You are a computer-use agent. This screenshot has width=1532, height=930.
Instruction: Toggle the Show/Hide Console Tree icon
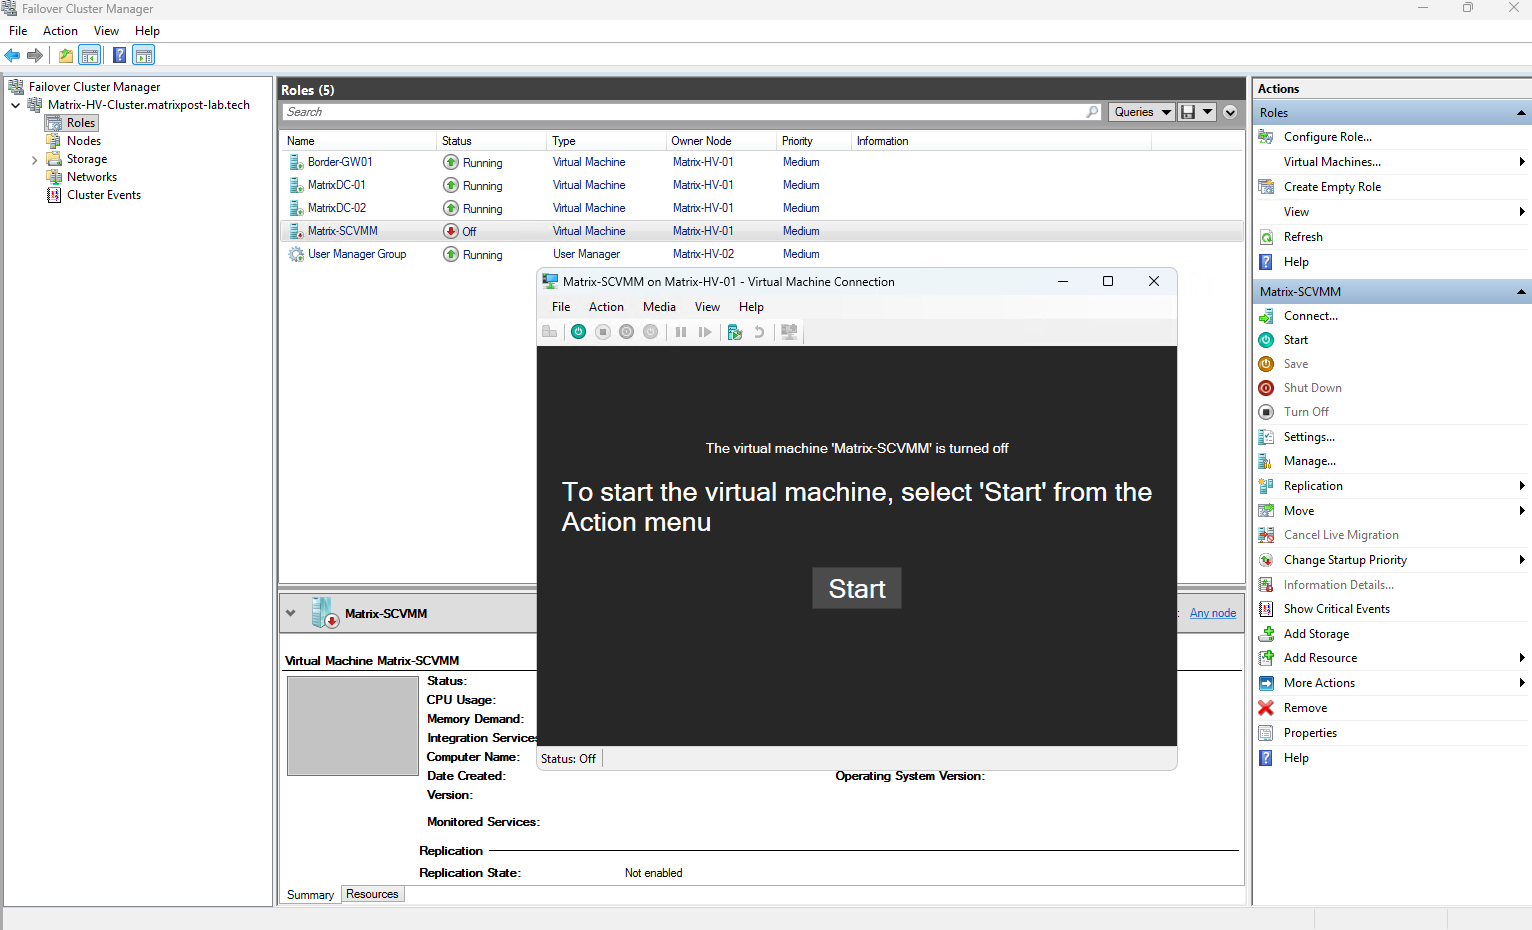point(90,56)
